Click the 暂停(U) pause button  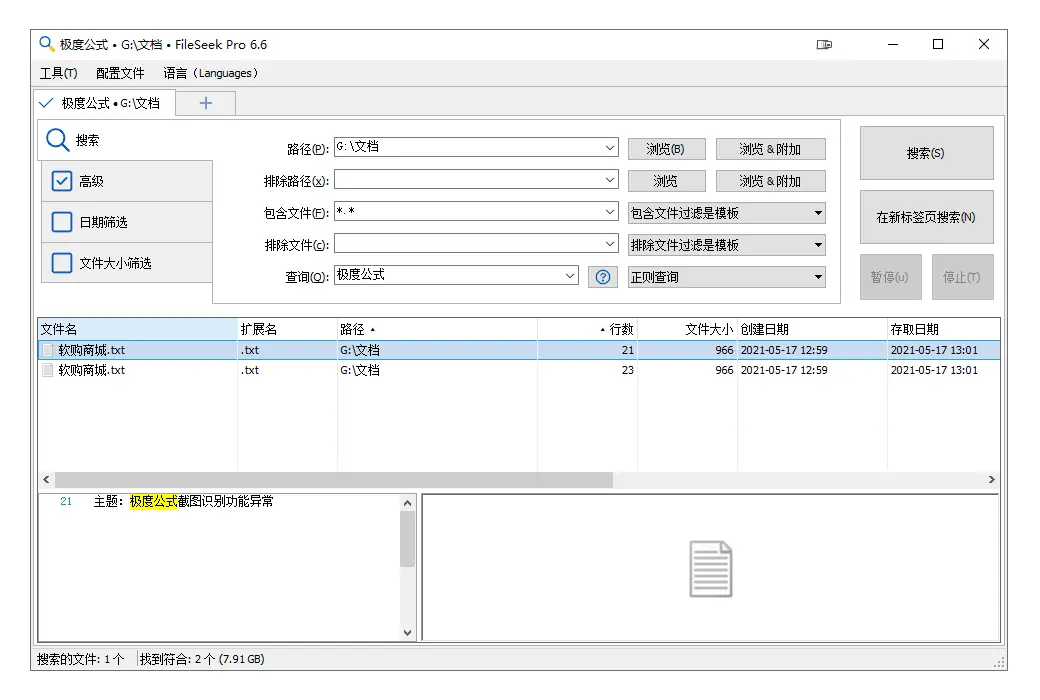890,277
